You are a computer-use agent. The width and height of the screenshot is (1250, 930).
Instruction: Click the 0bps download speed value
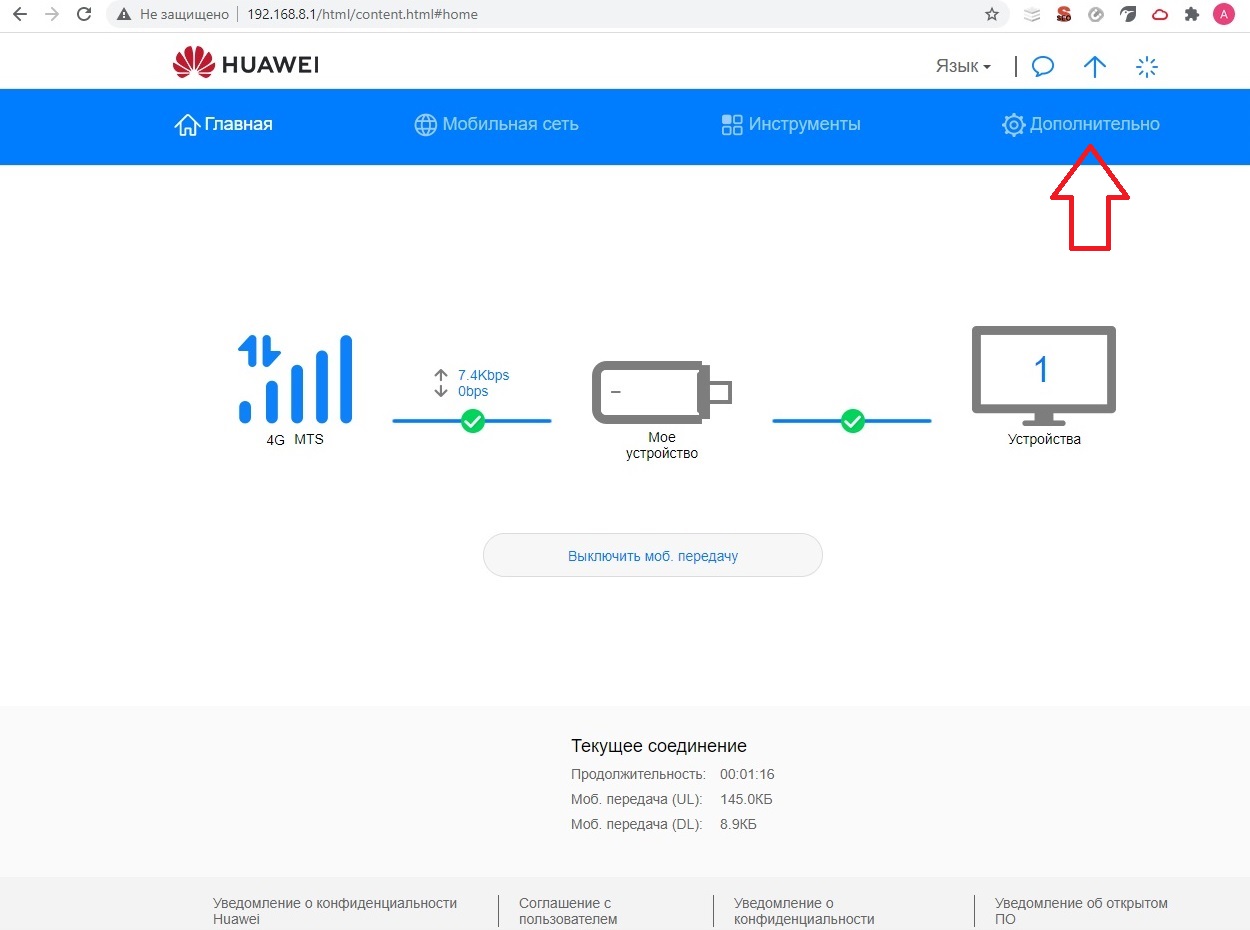click(x=473, y=391)
